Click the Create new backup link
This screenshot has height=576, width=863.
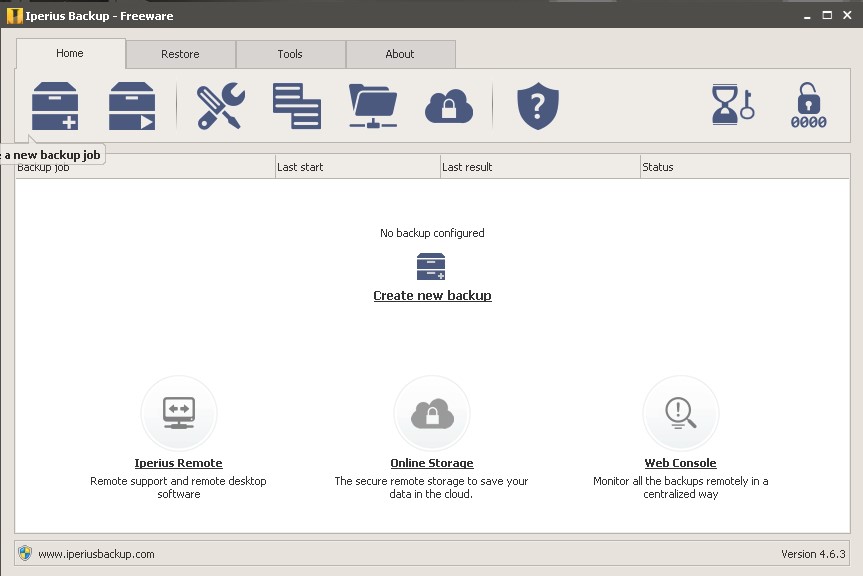(431, 295)
